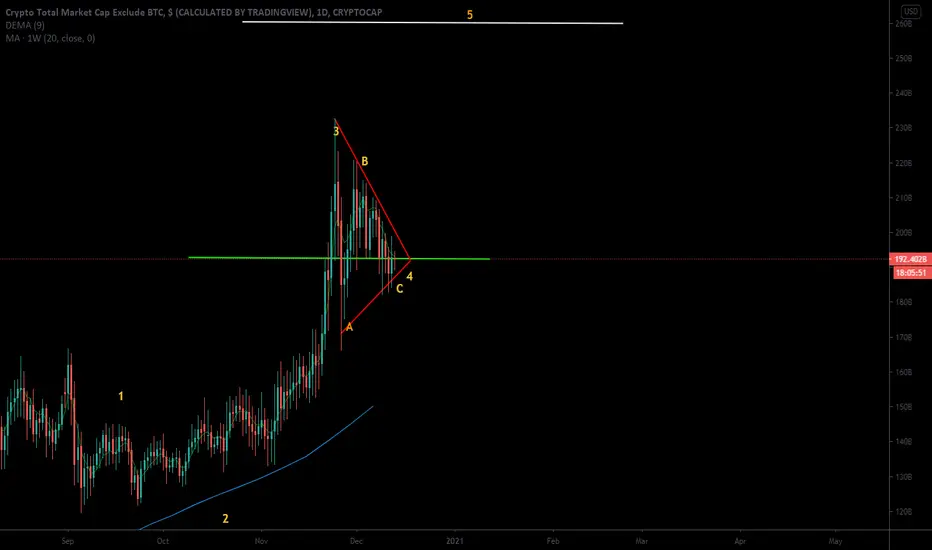Click the 260B price axis label
Screen dimensions: 932x550
pos(903,24)
